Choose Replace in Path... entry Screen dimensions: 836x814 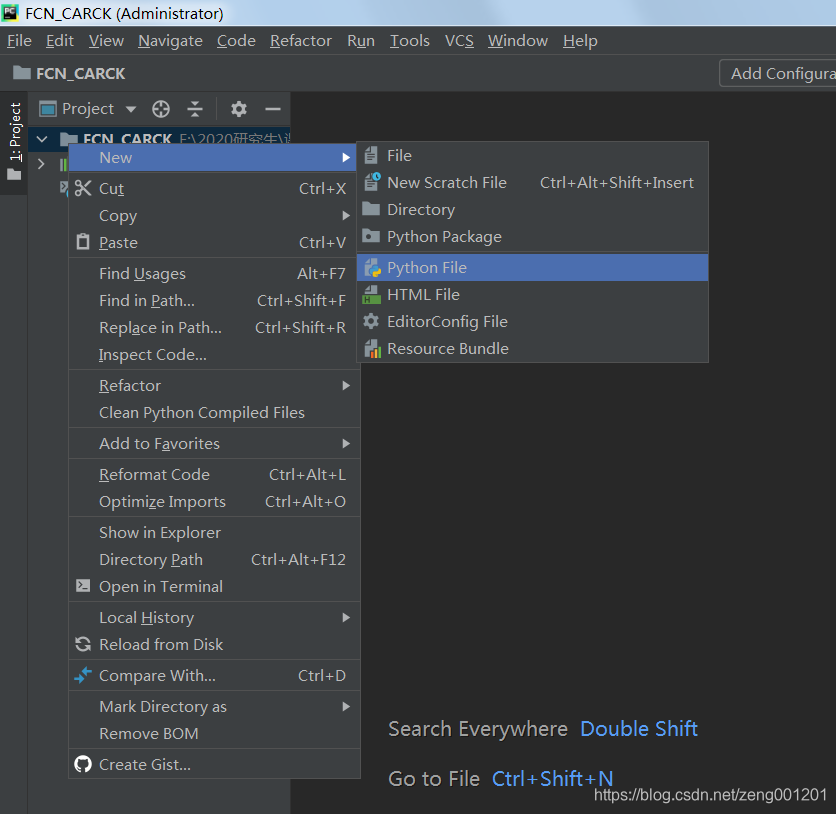tap(214, 327)
